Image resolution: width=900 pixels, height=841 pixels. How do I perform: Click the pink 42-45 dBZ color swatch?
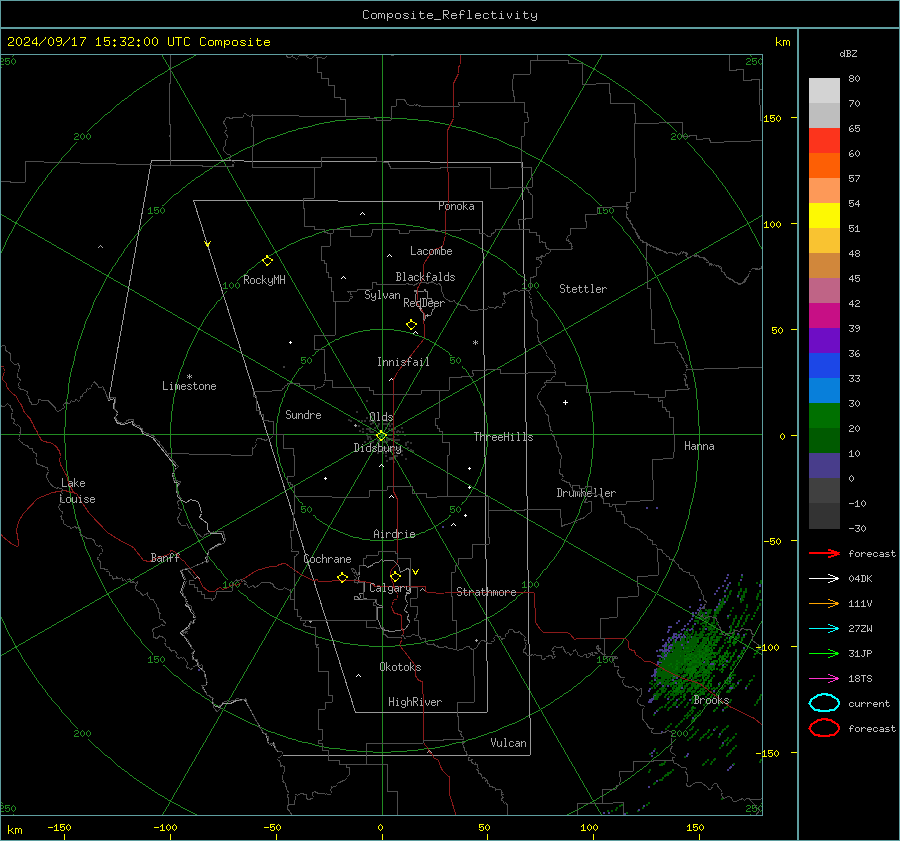coord(824,290)
